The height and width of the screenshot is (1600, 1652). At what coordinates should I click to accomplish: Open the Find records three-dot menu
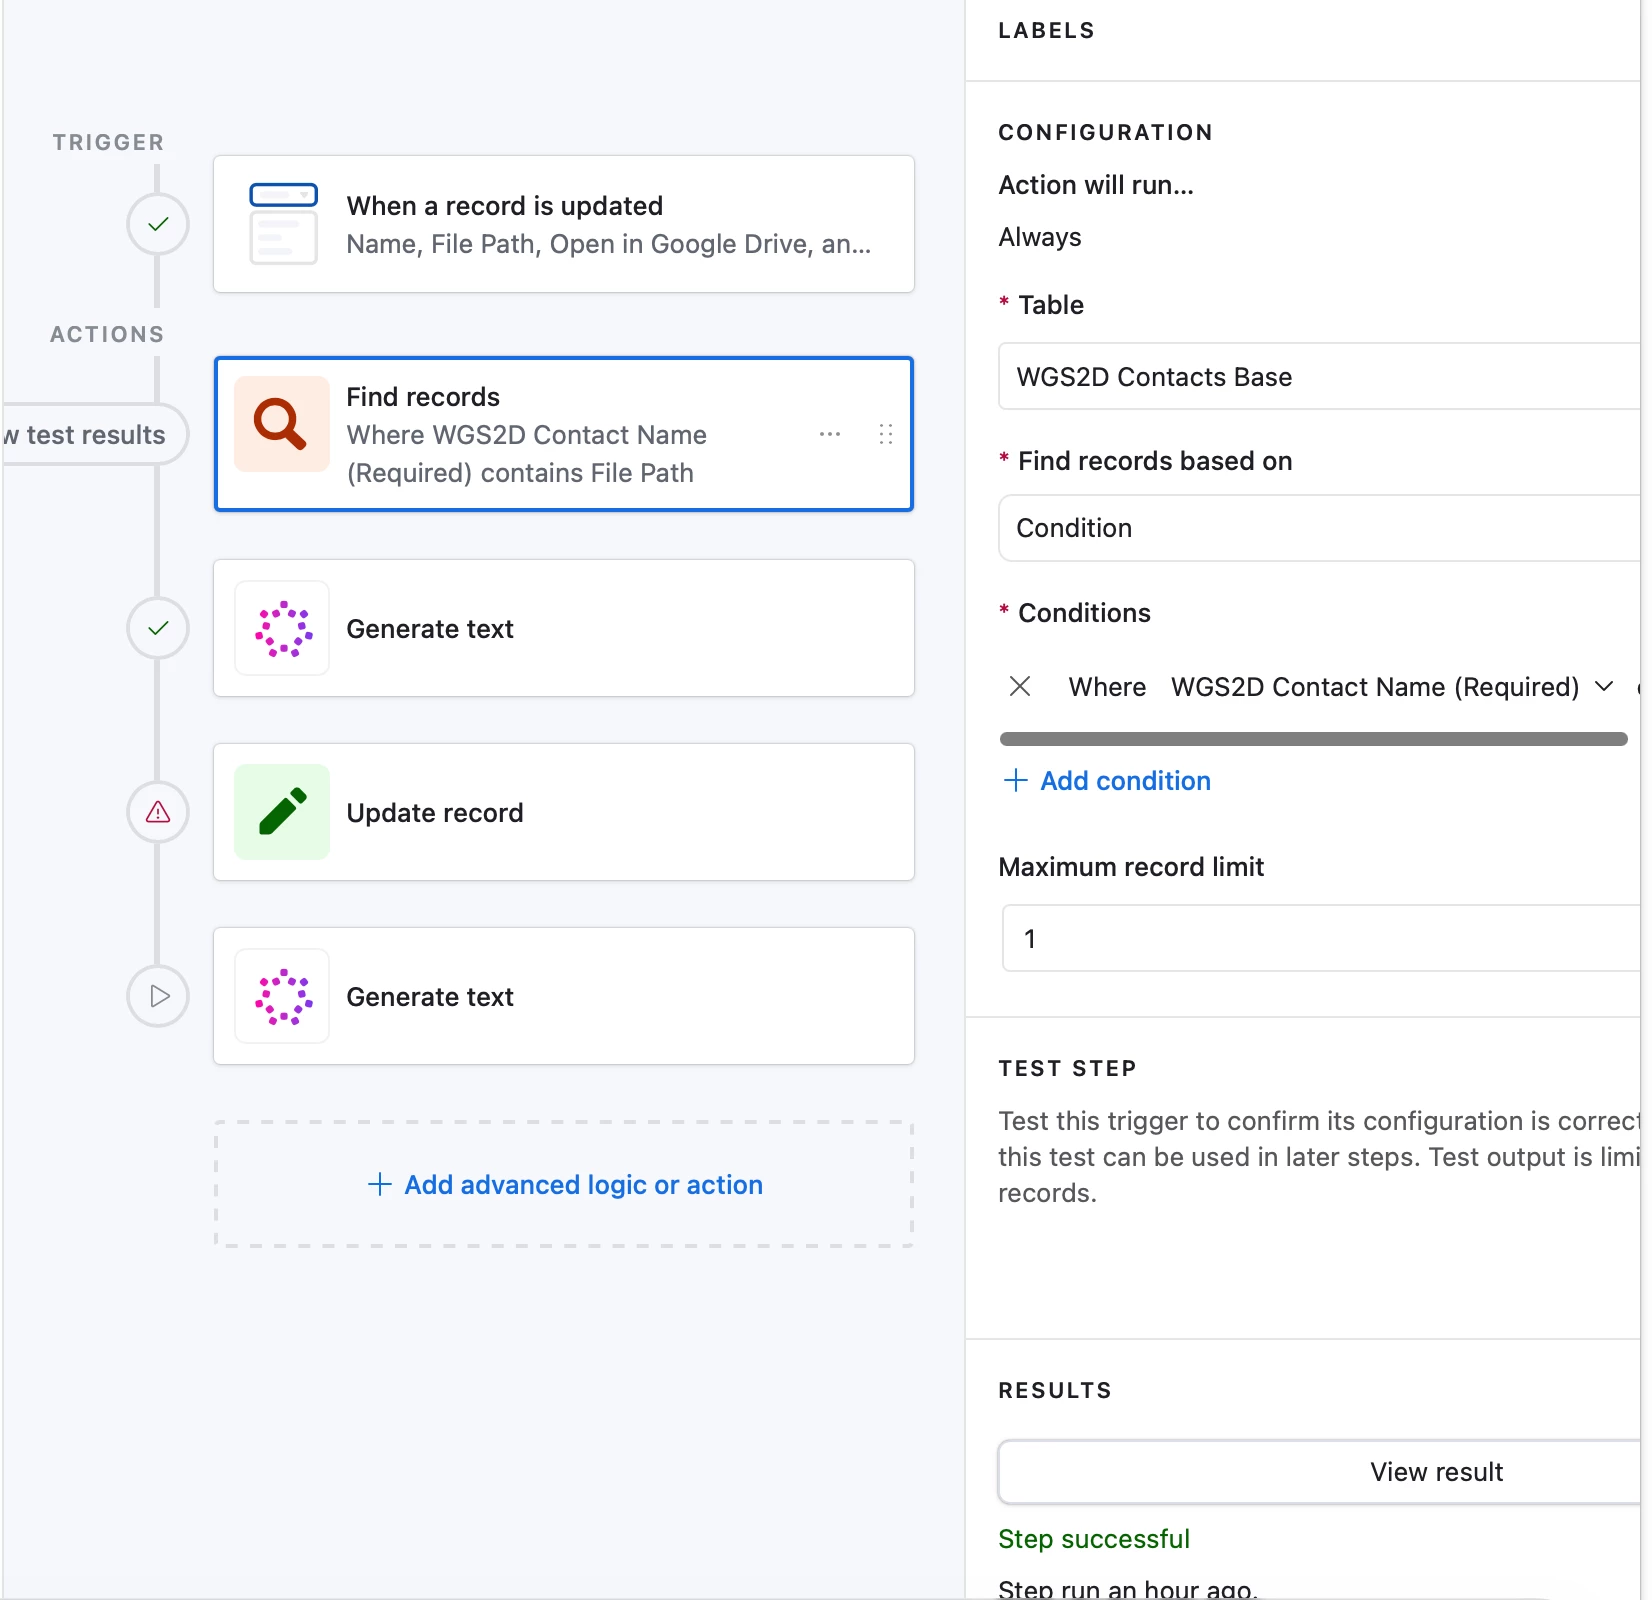829,434
